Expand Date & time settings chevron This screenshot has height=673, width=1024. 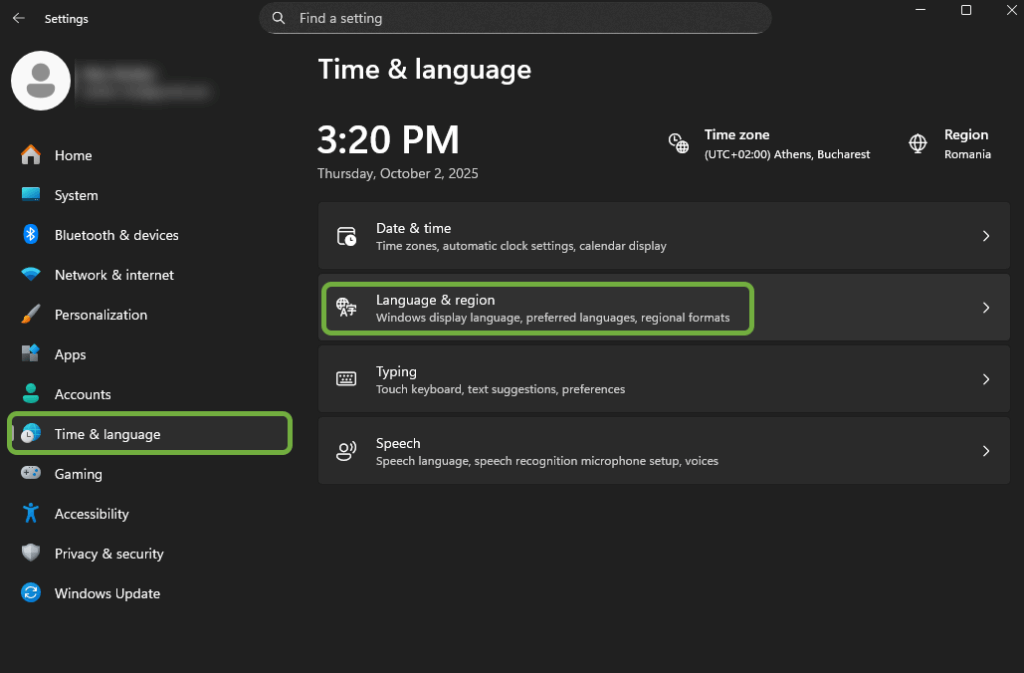point(985,236)
